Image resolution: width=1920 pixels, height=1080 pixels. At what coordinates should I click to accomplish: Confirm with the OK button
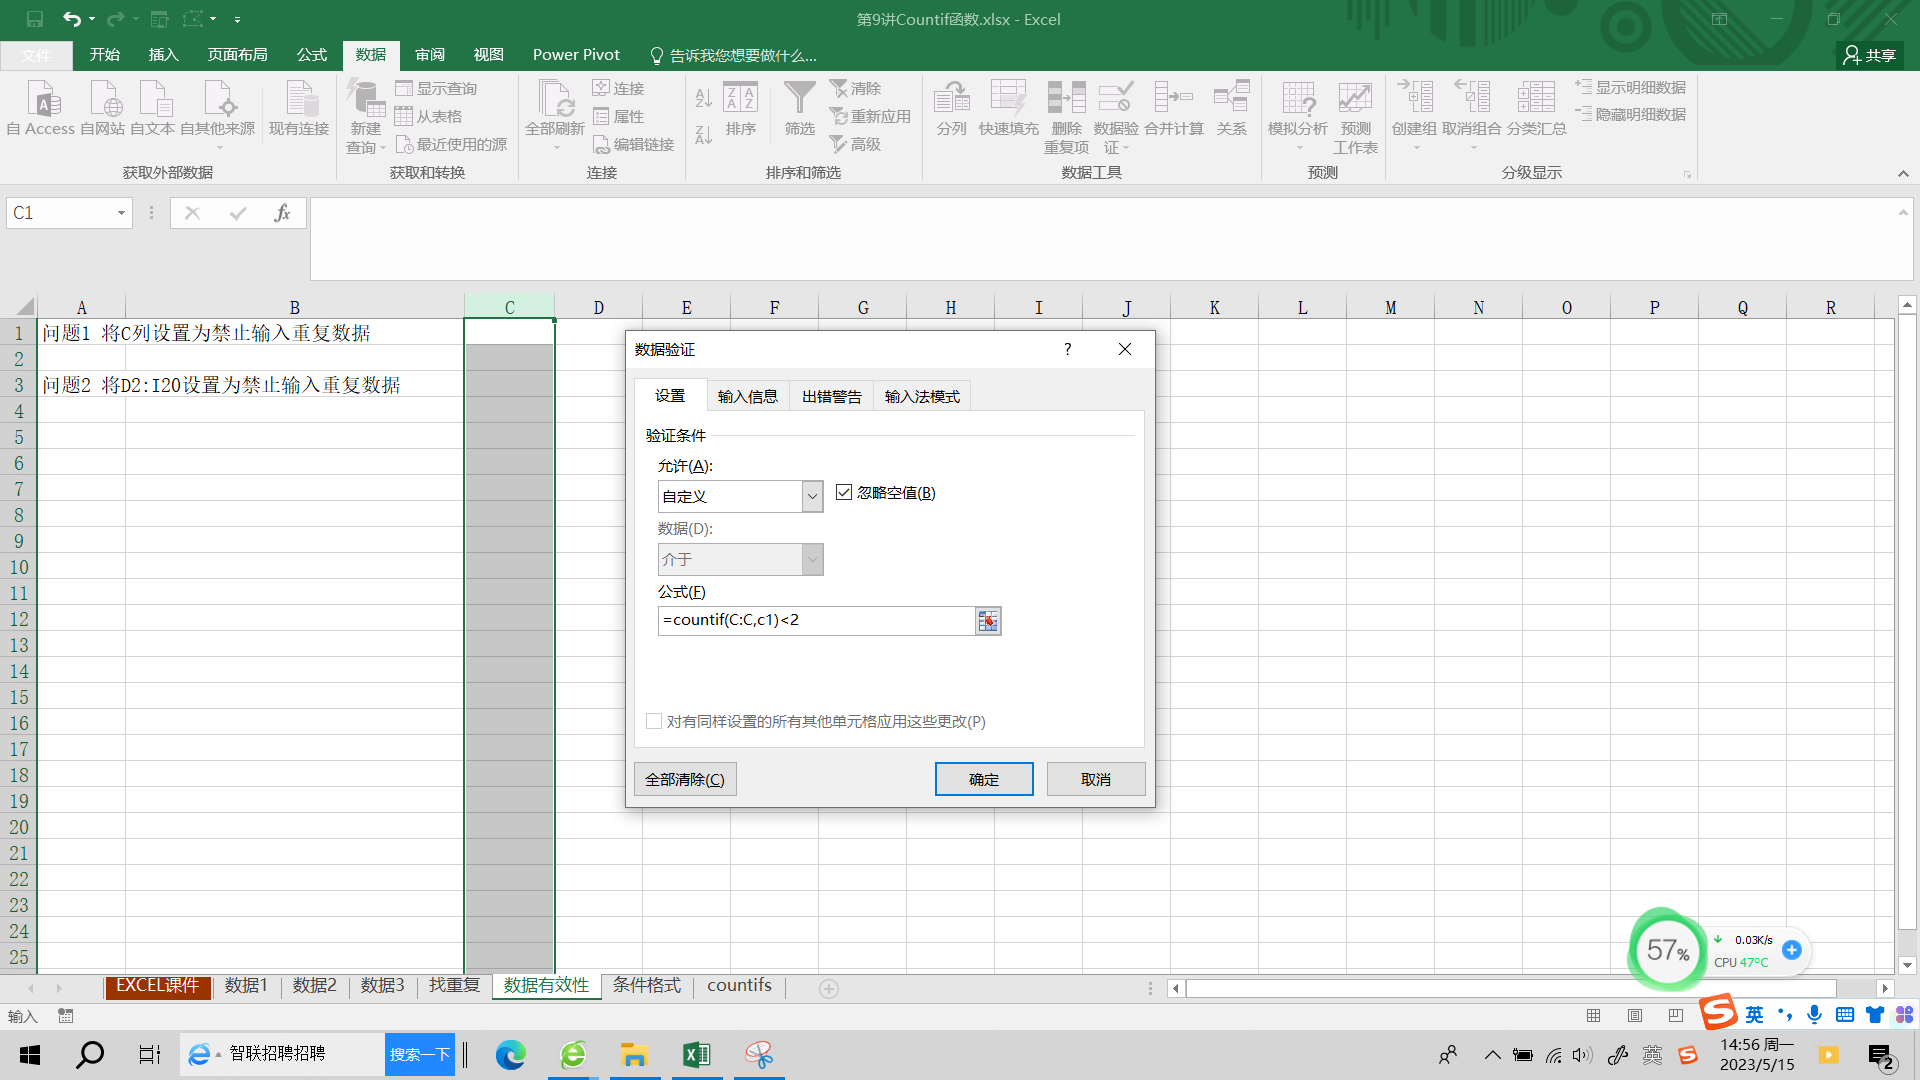pyautogui.click(x=983, y=779)
